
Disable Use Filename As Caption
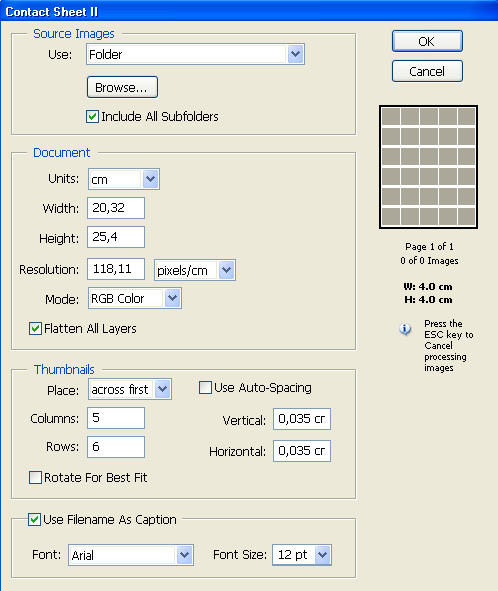34,519
